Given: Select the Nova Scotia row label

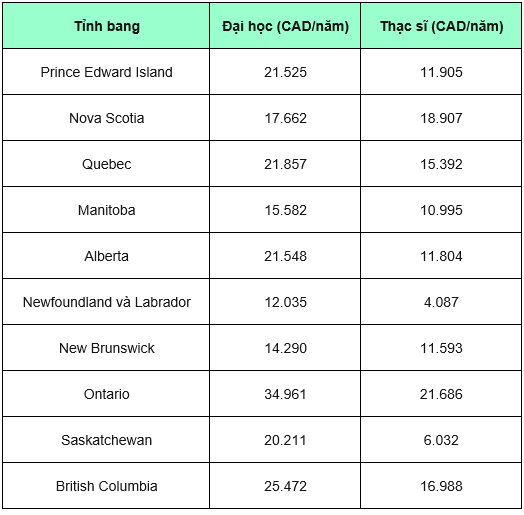Looking at the screenshot, I should [106, 118].
